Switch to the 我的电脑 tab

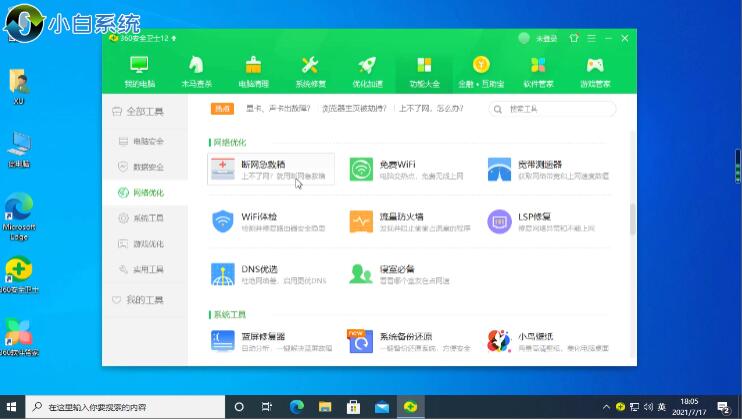(139, 71)
